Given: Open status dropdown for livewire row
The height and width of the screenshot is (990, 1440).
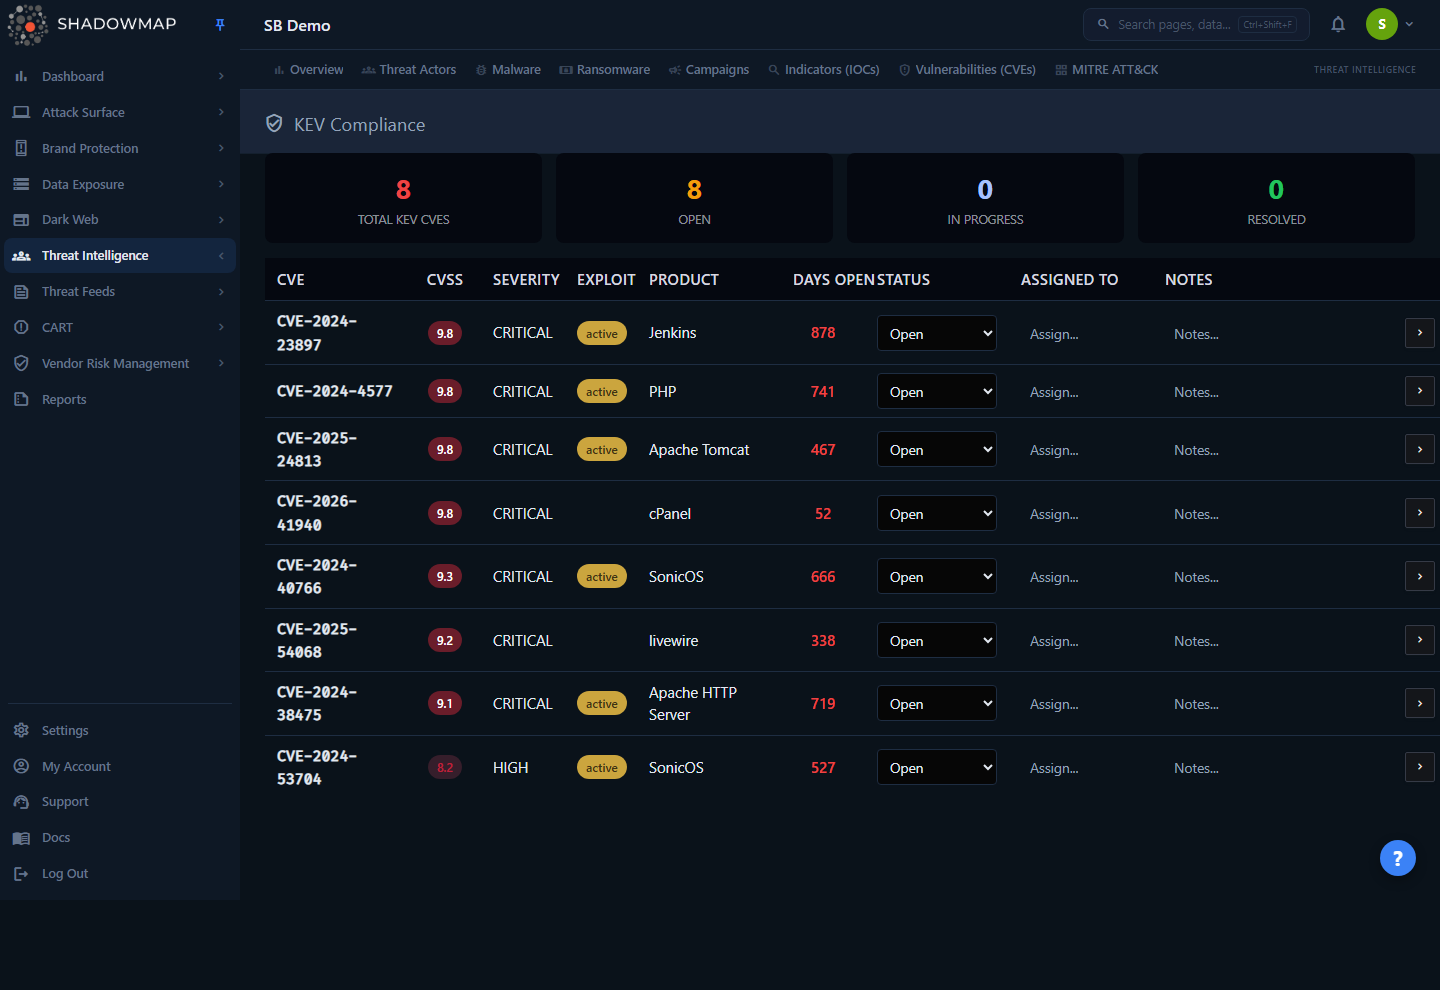Looking at the screenshot, I should pos(937,640).
